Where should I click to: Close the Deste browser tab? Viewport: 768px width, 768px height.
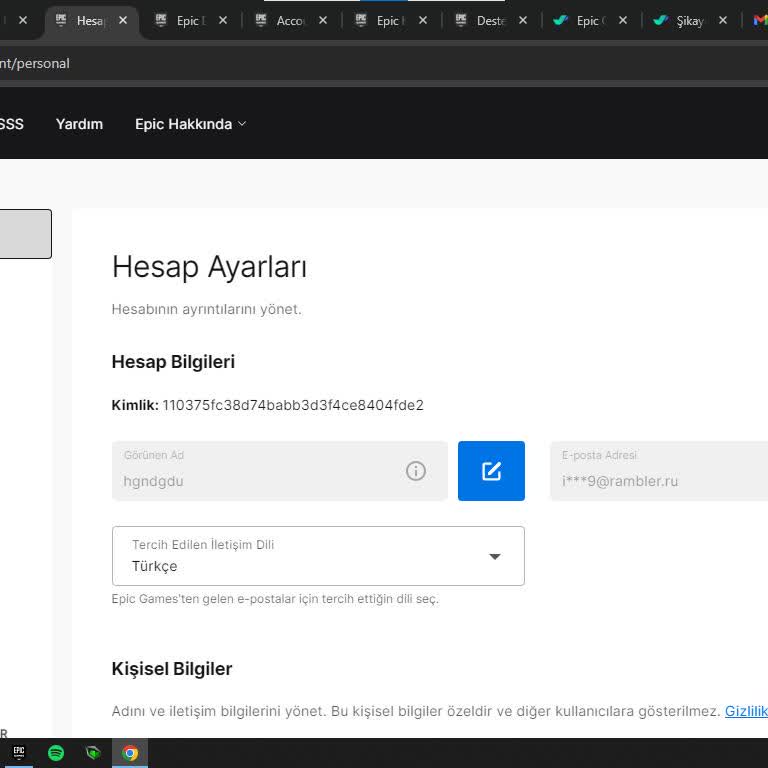[523, 20]
